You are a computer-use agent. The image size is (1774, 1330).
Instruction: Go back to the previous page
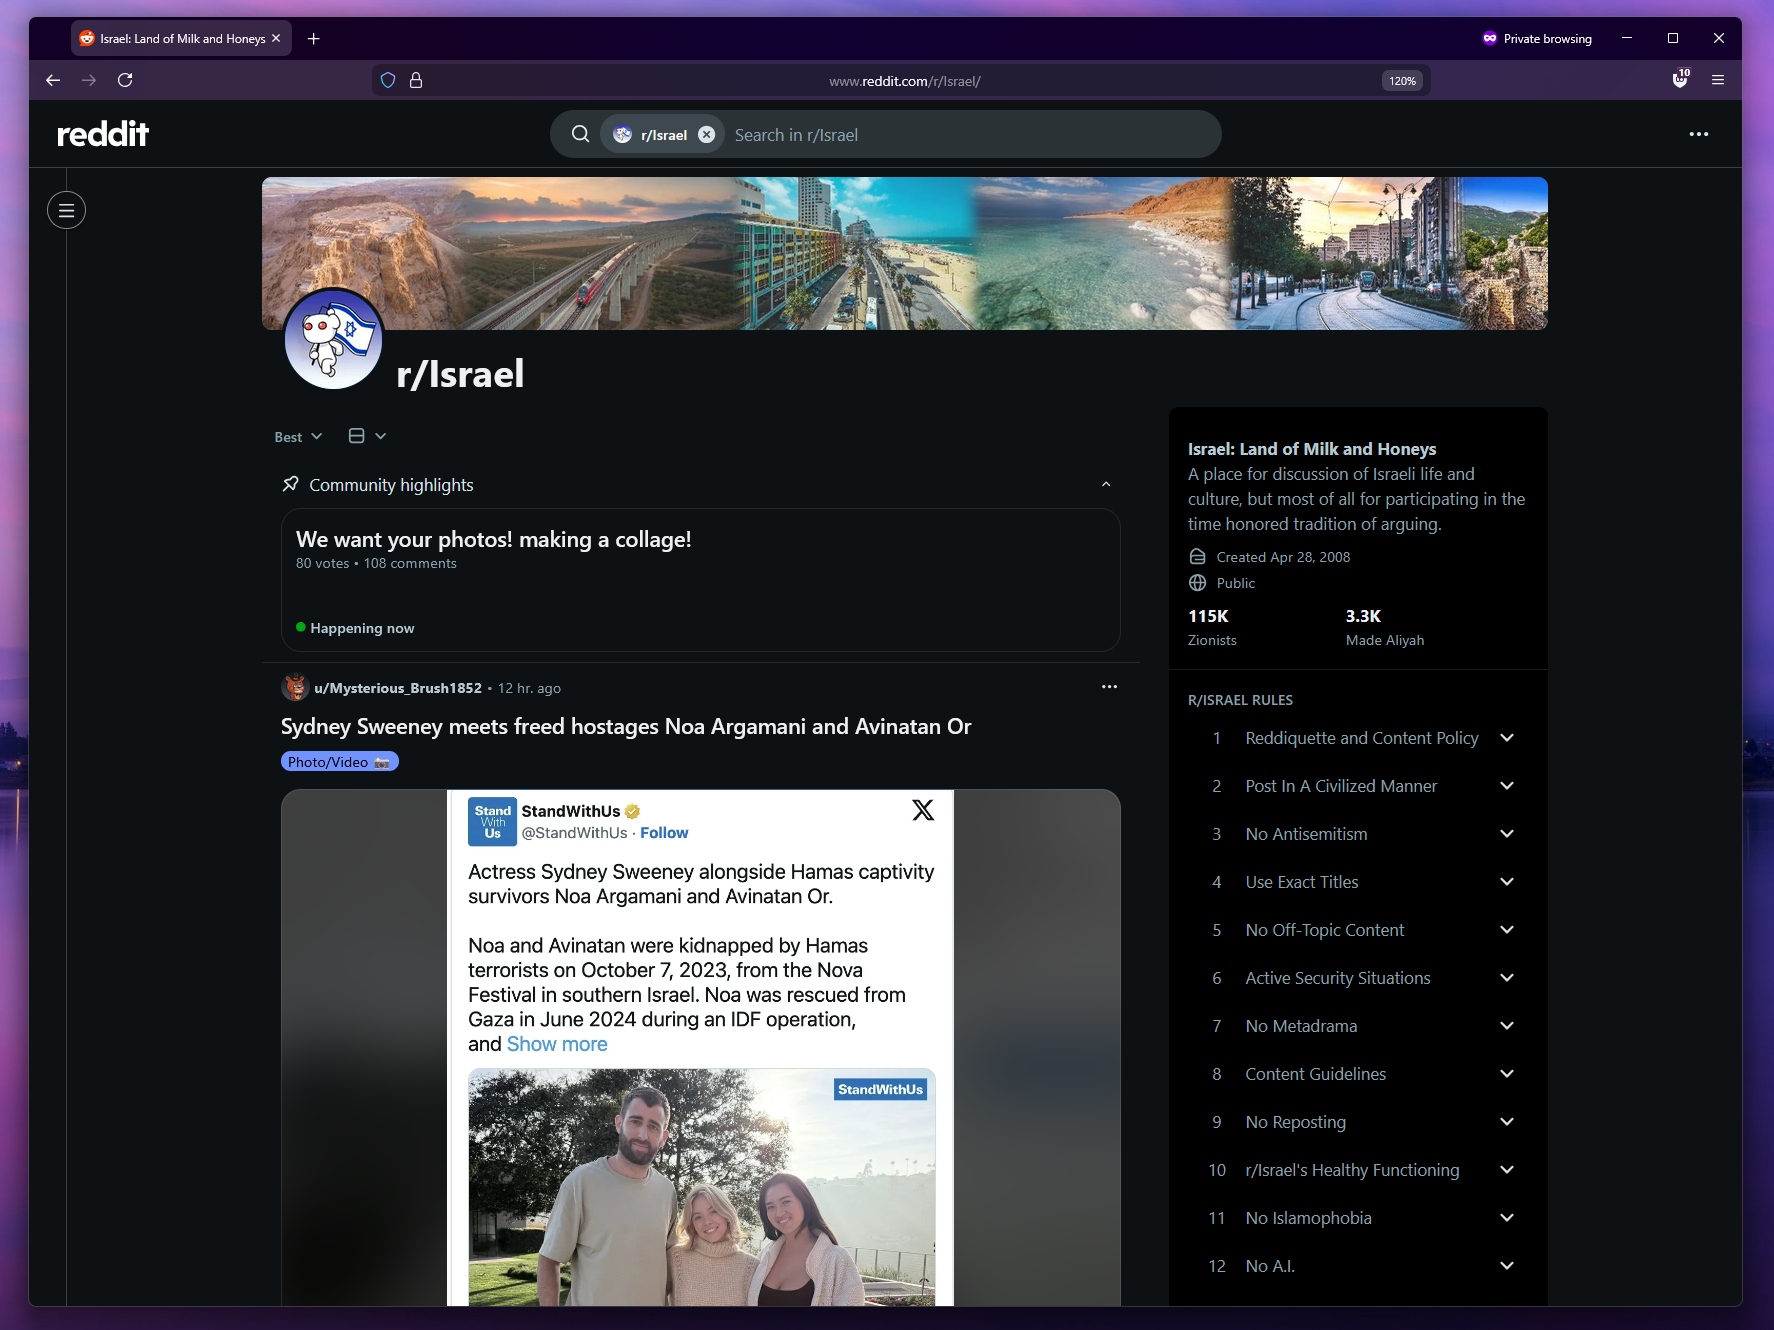pyautogui.click(x=53, y=80)
